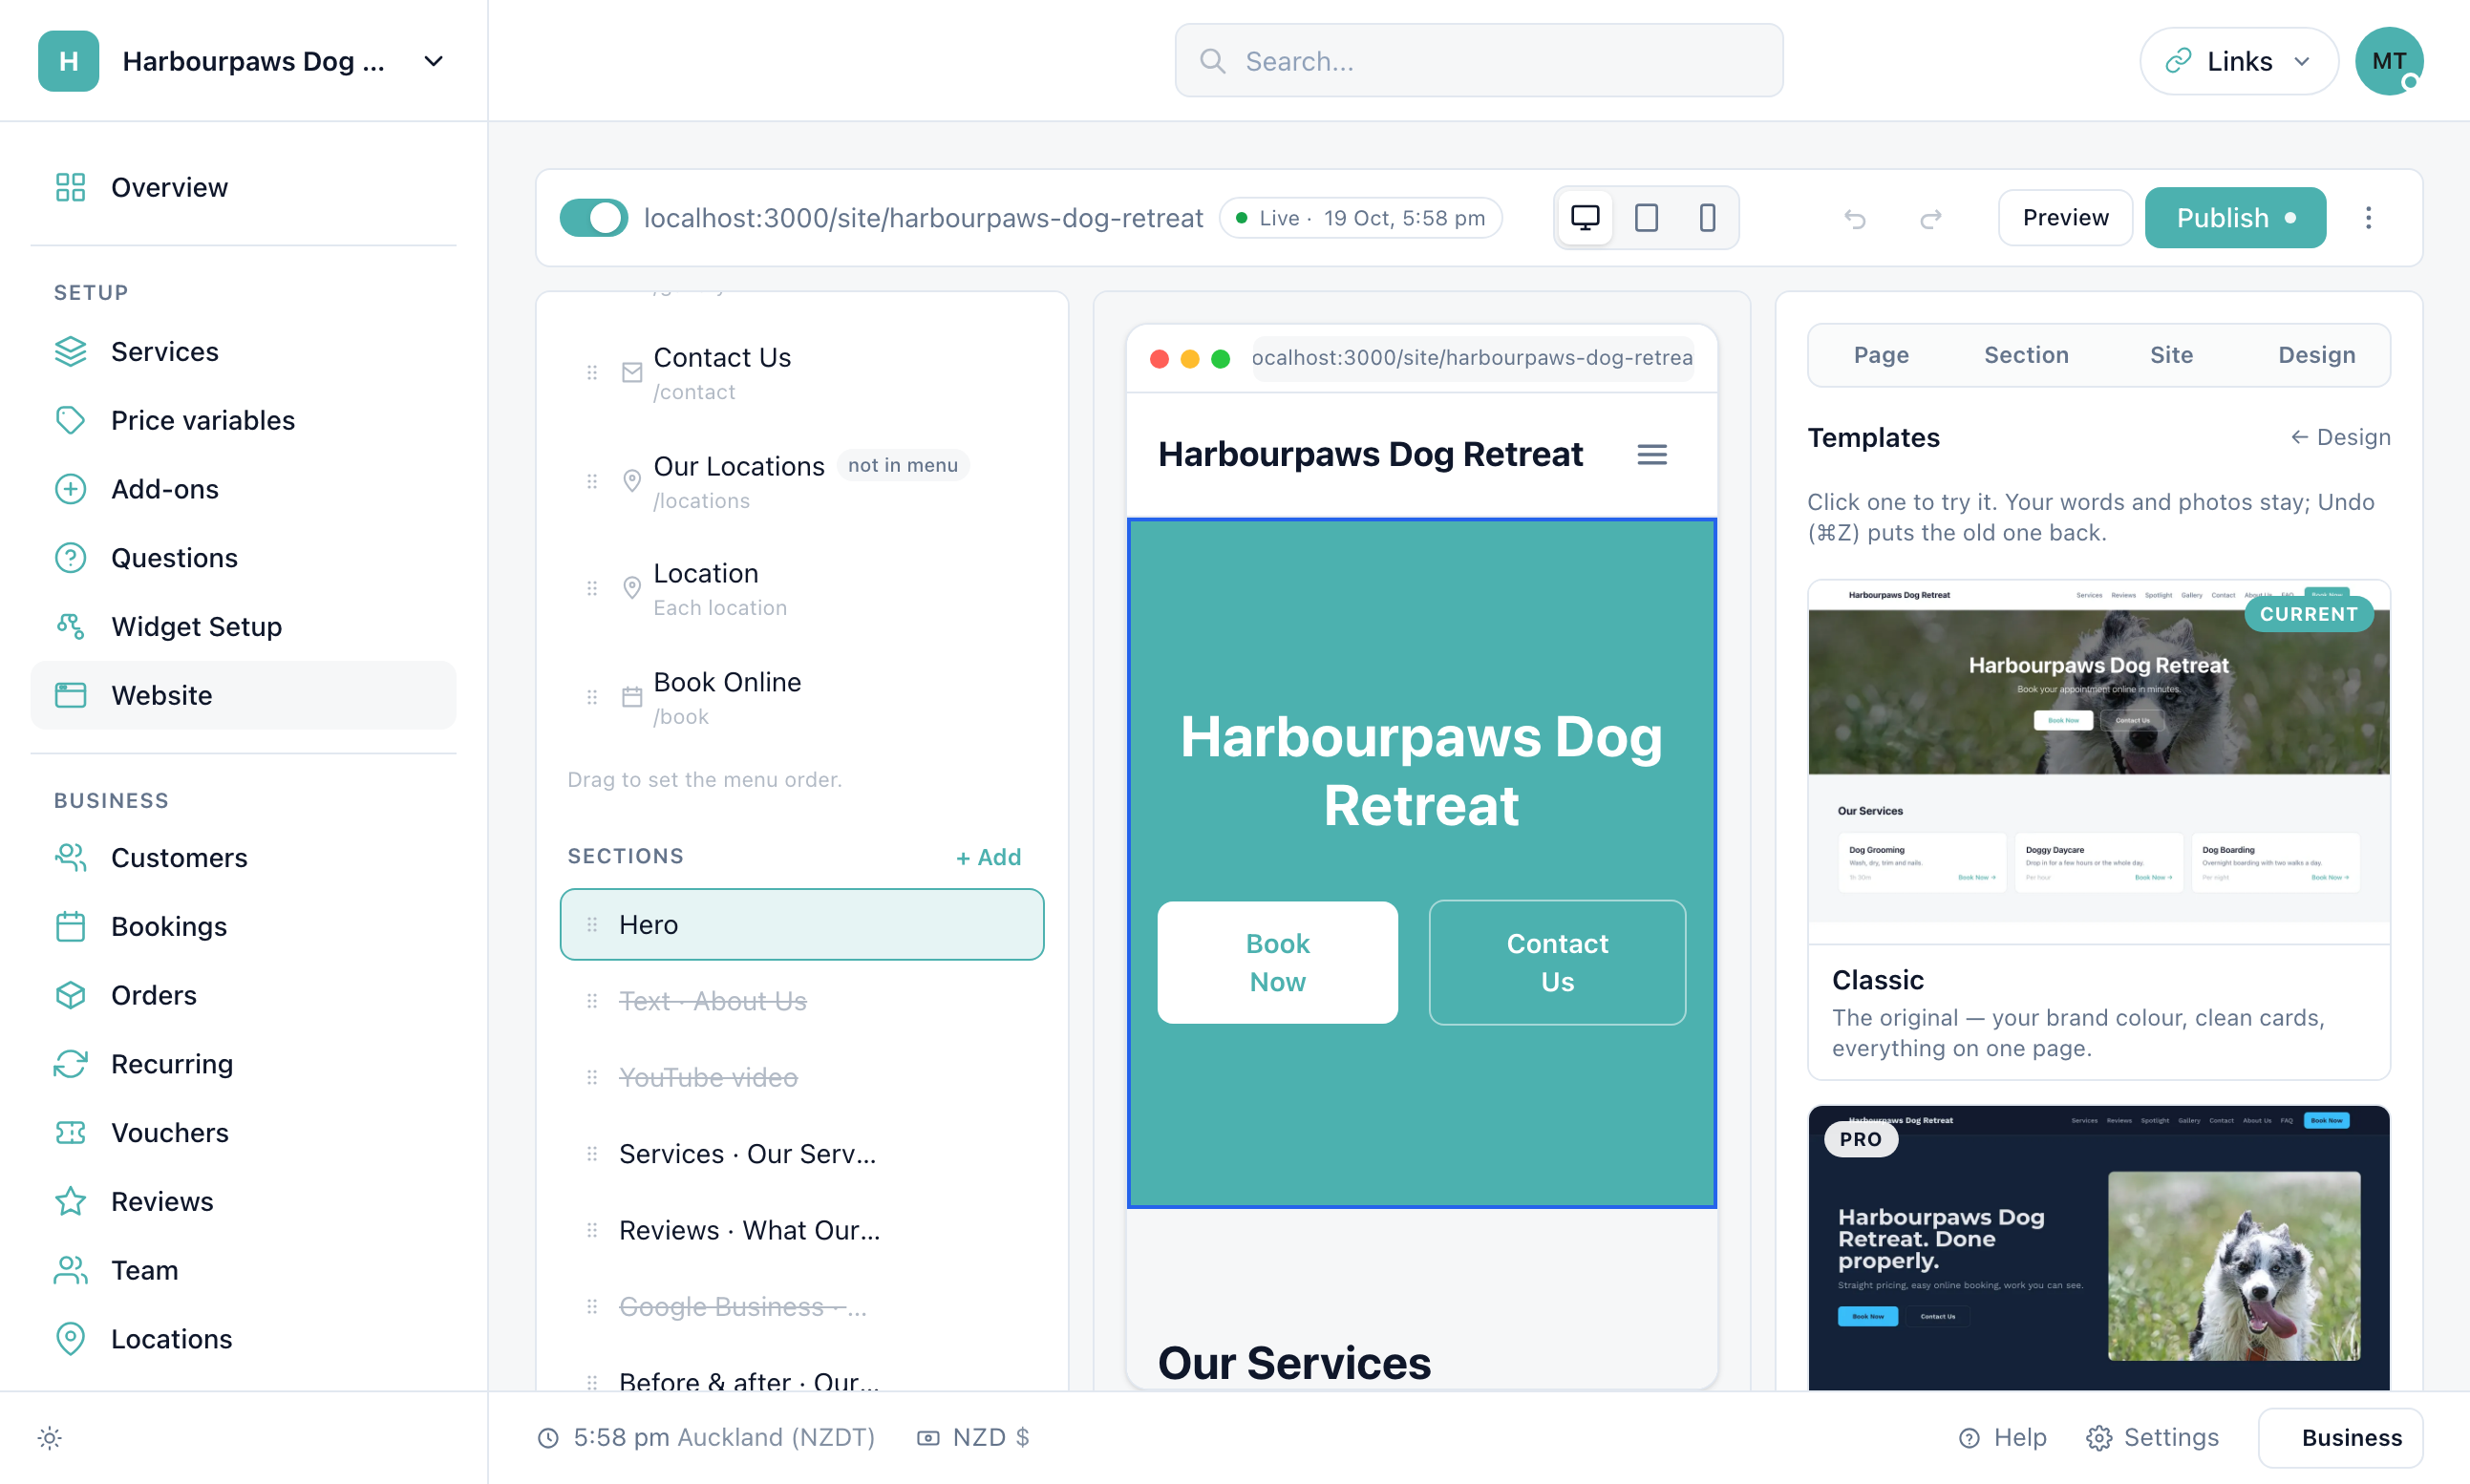Open Price variables in sidebar

[243, 420]
